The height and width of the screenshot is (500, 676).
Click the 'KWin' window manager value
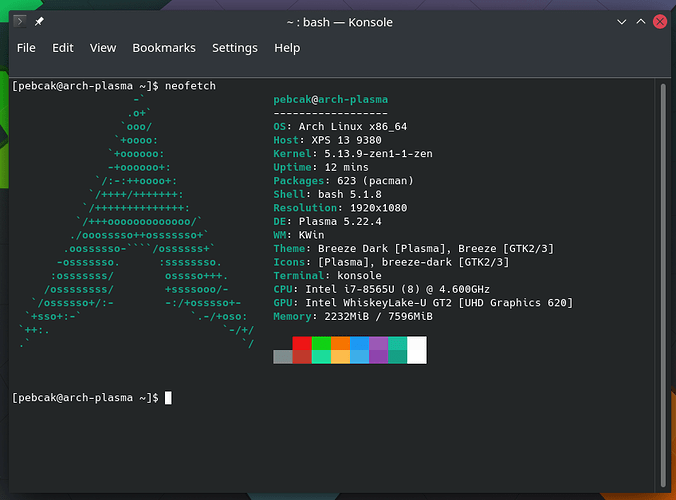coord(311,235)
